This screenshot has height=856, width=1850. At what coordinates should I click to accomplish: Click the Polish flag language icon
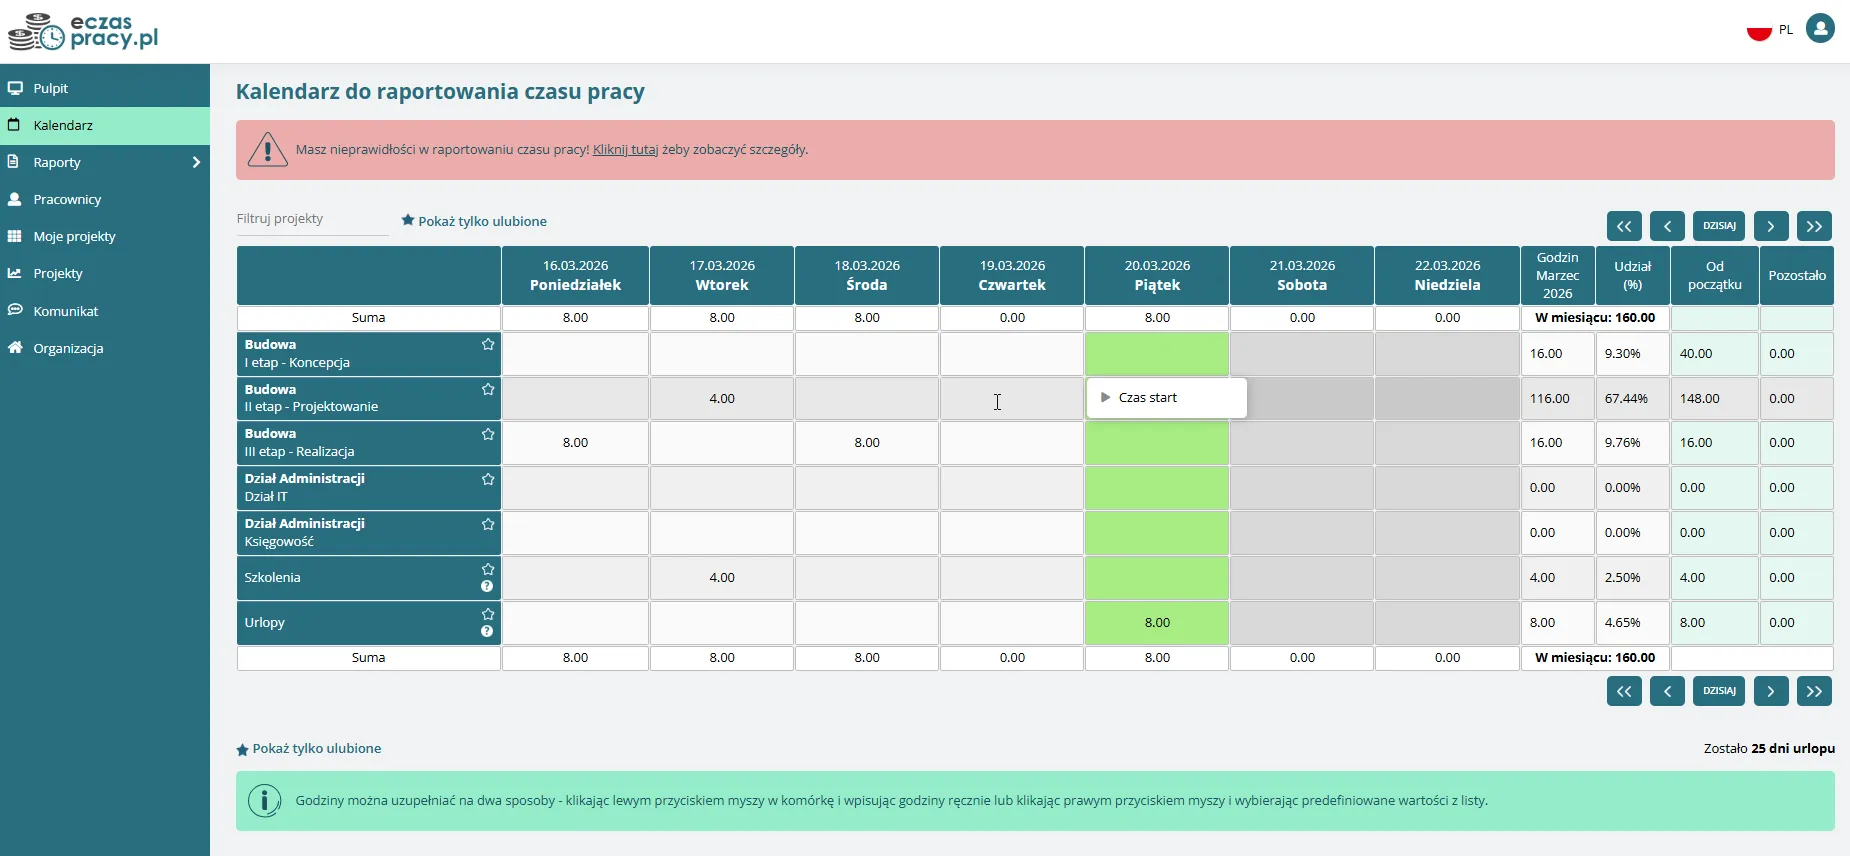tap(1759, 30)
